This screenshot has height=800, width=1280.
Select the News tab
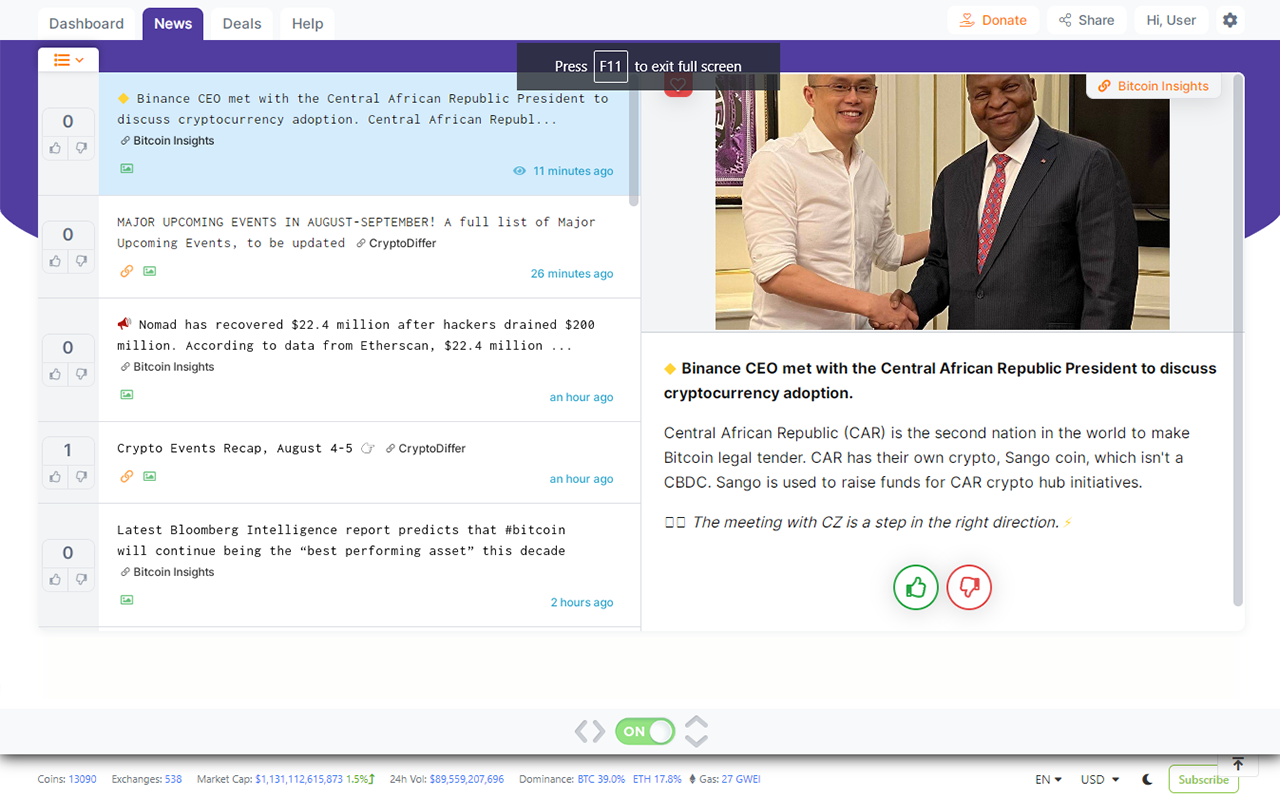173,23
